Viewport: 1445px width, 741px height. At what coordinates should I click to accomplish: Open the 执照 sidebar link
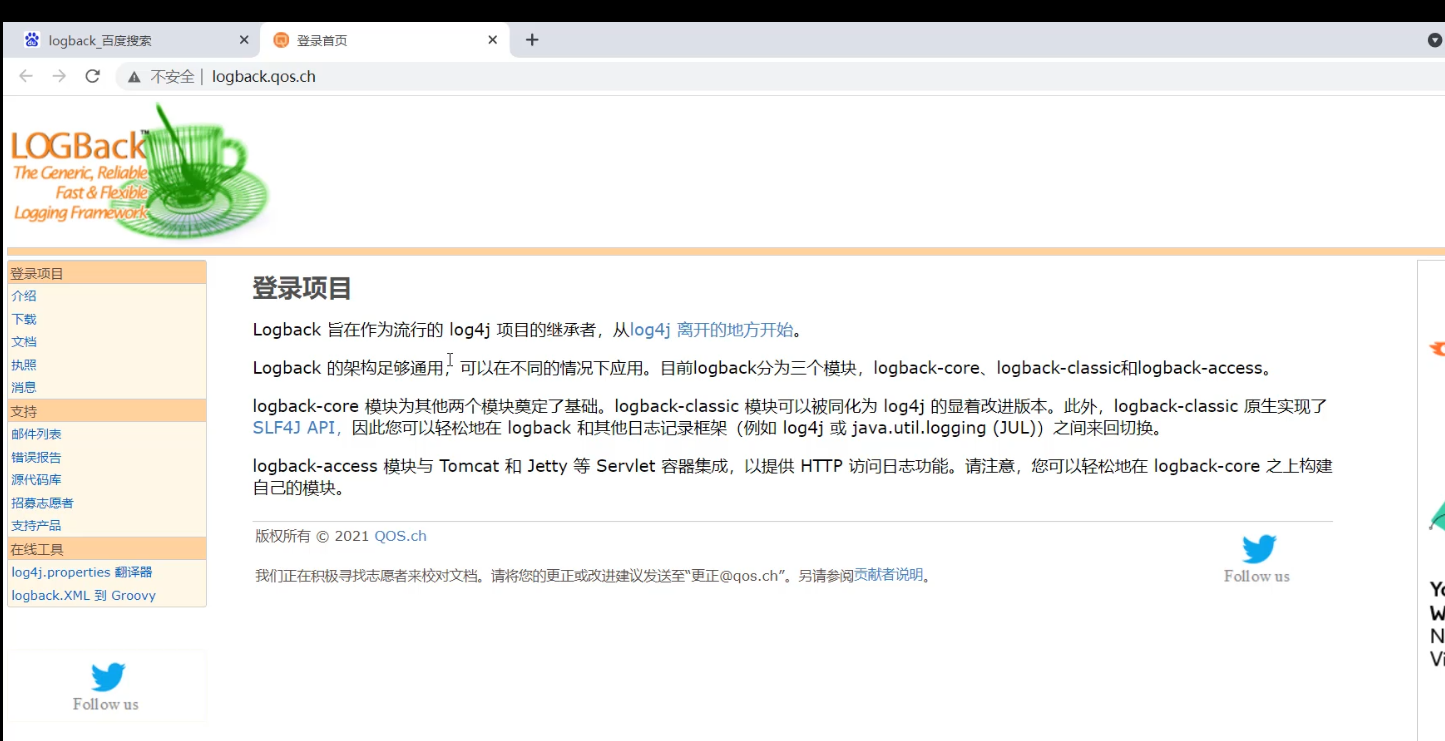pyautogui.click(x=24, y=365)
